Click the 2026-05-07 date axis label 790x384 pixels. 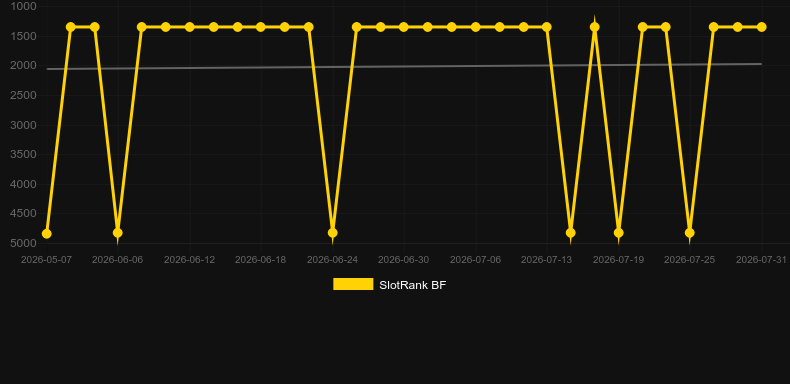(46, 260)
